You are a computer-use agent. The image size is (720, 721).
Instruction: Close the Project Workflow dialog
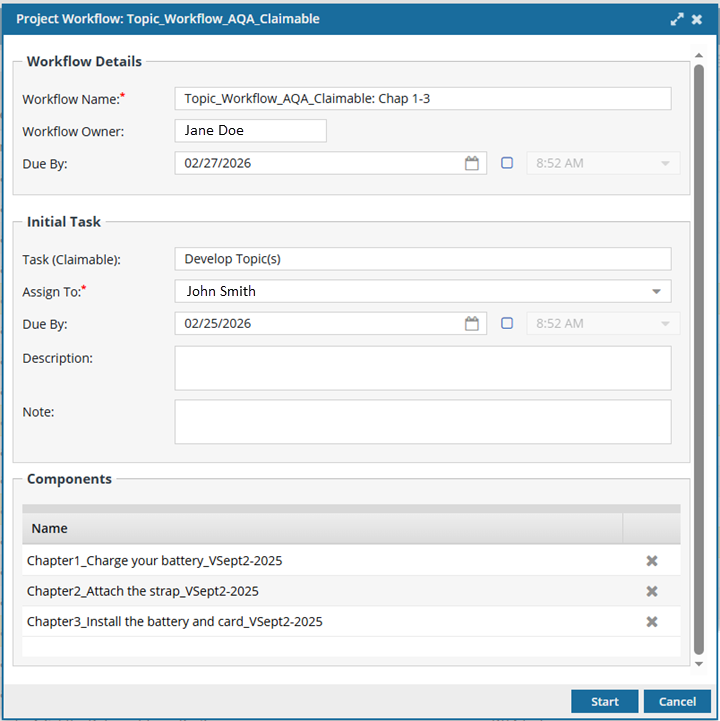point(697,19)
